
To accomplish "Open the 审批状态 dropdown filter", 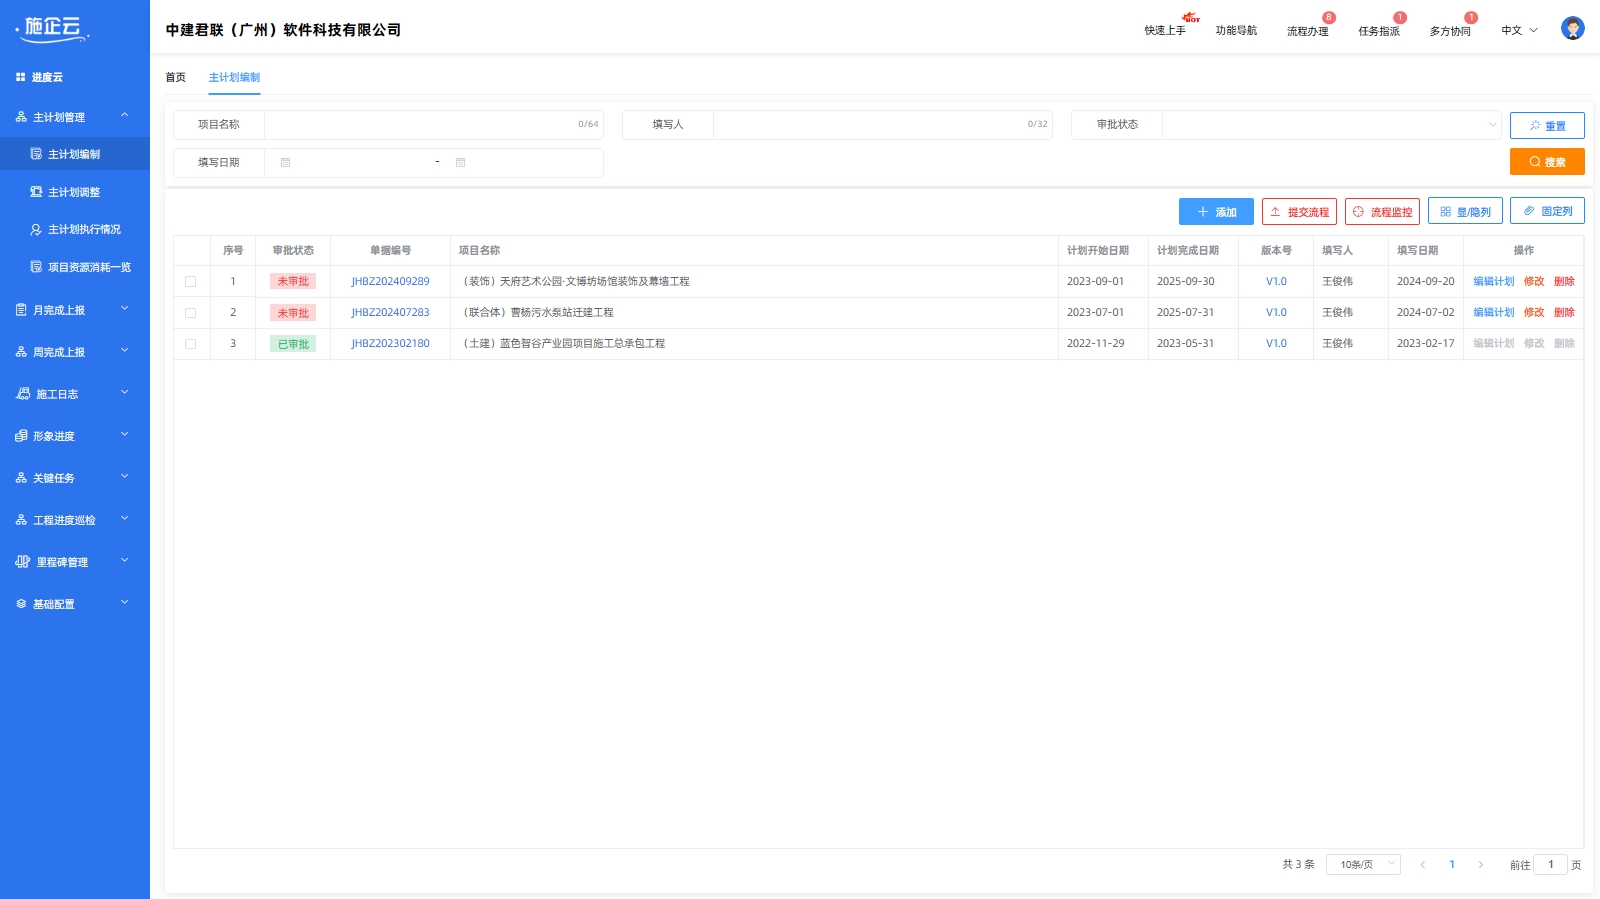I will (1331, 125).
